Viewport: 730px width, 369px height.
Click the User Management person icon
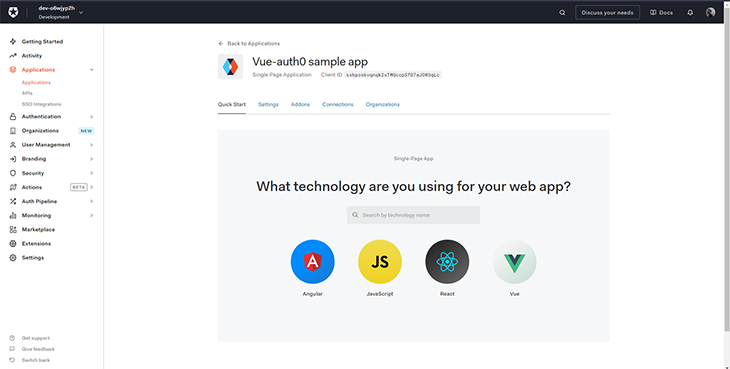pos(13,145)
